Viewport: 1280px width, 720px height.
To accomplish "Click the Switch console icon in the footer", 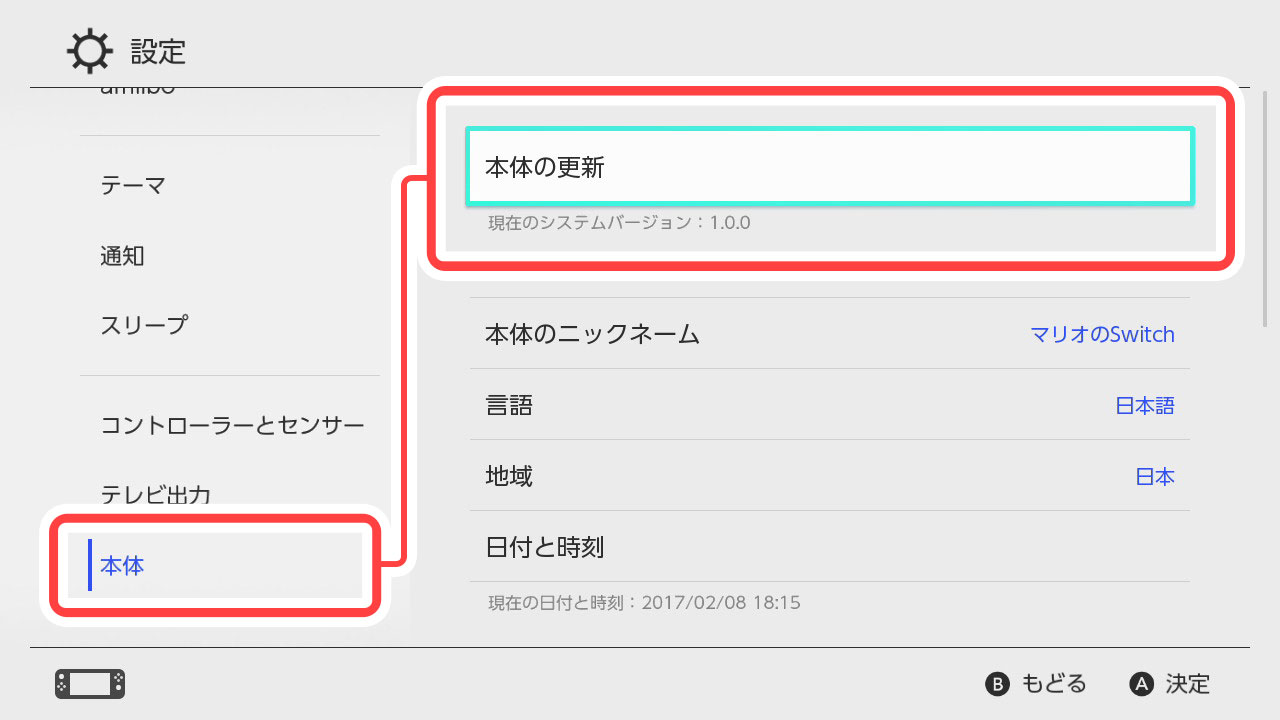I will pyautogui.click(x=90, y=684).
